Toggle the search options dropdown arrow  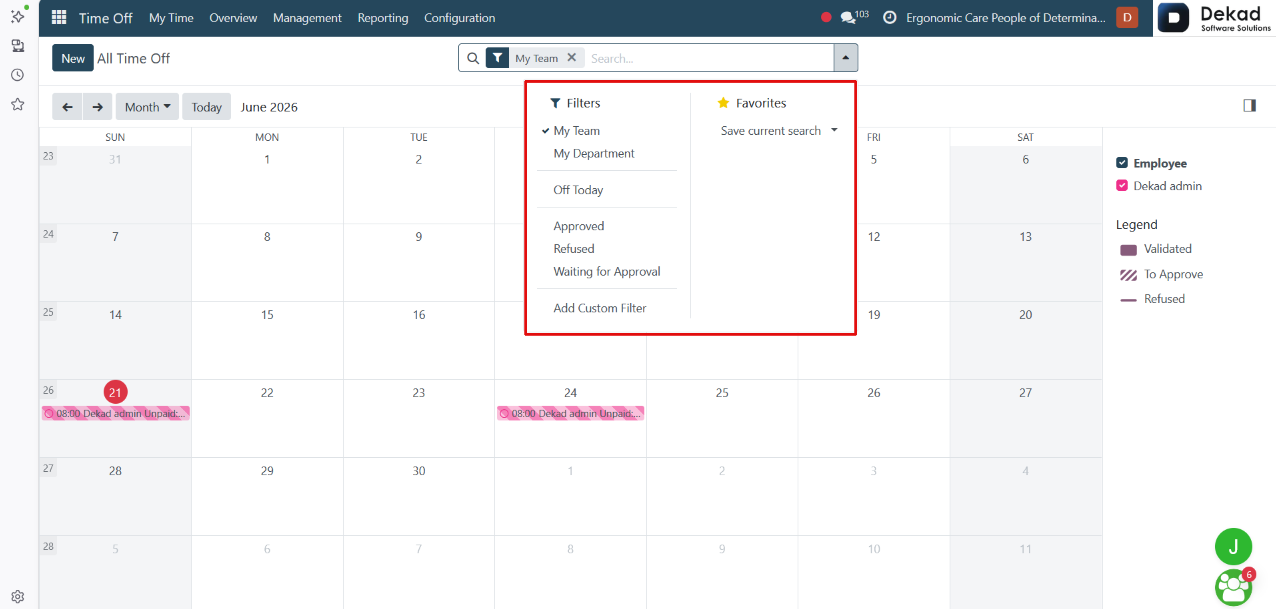click(846, 58)
